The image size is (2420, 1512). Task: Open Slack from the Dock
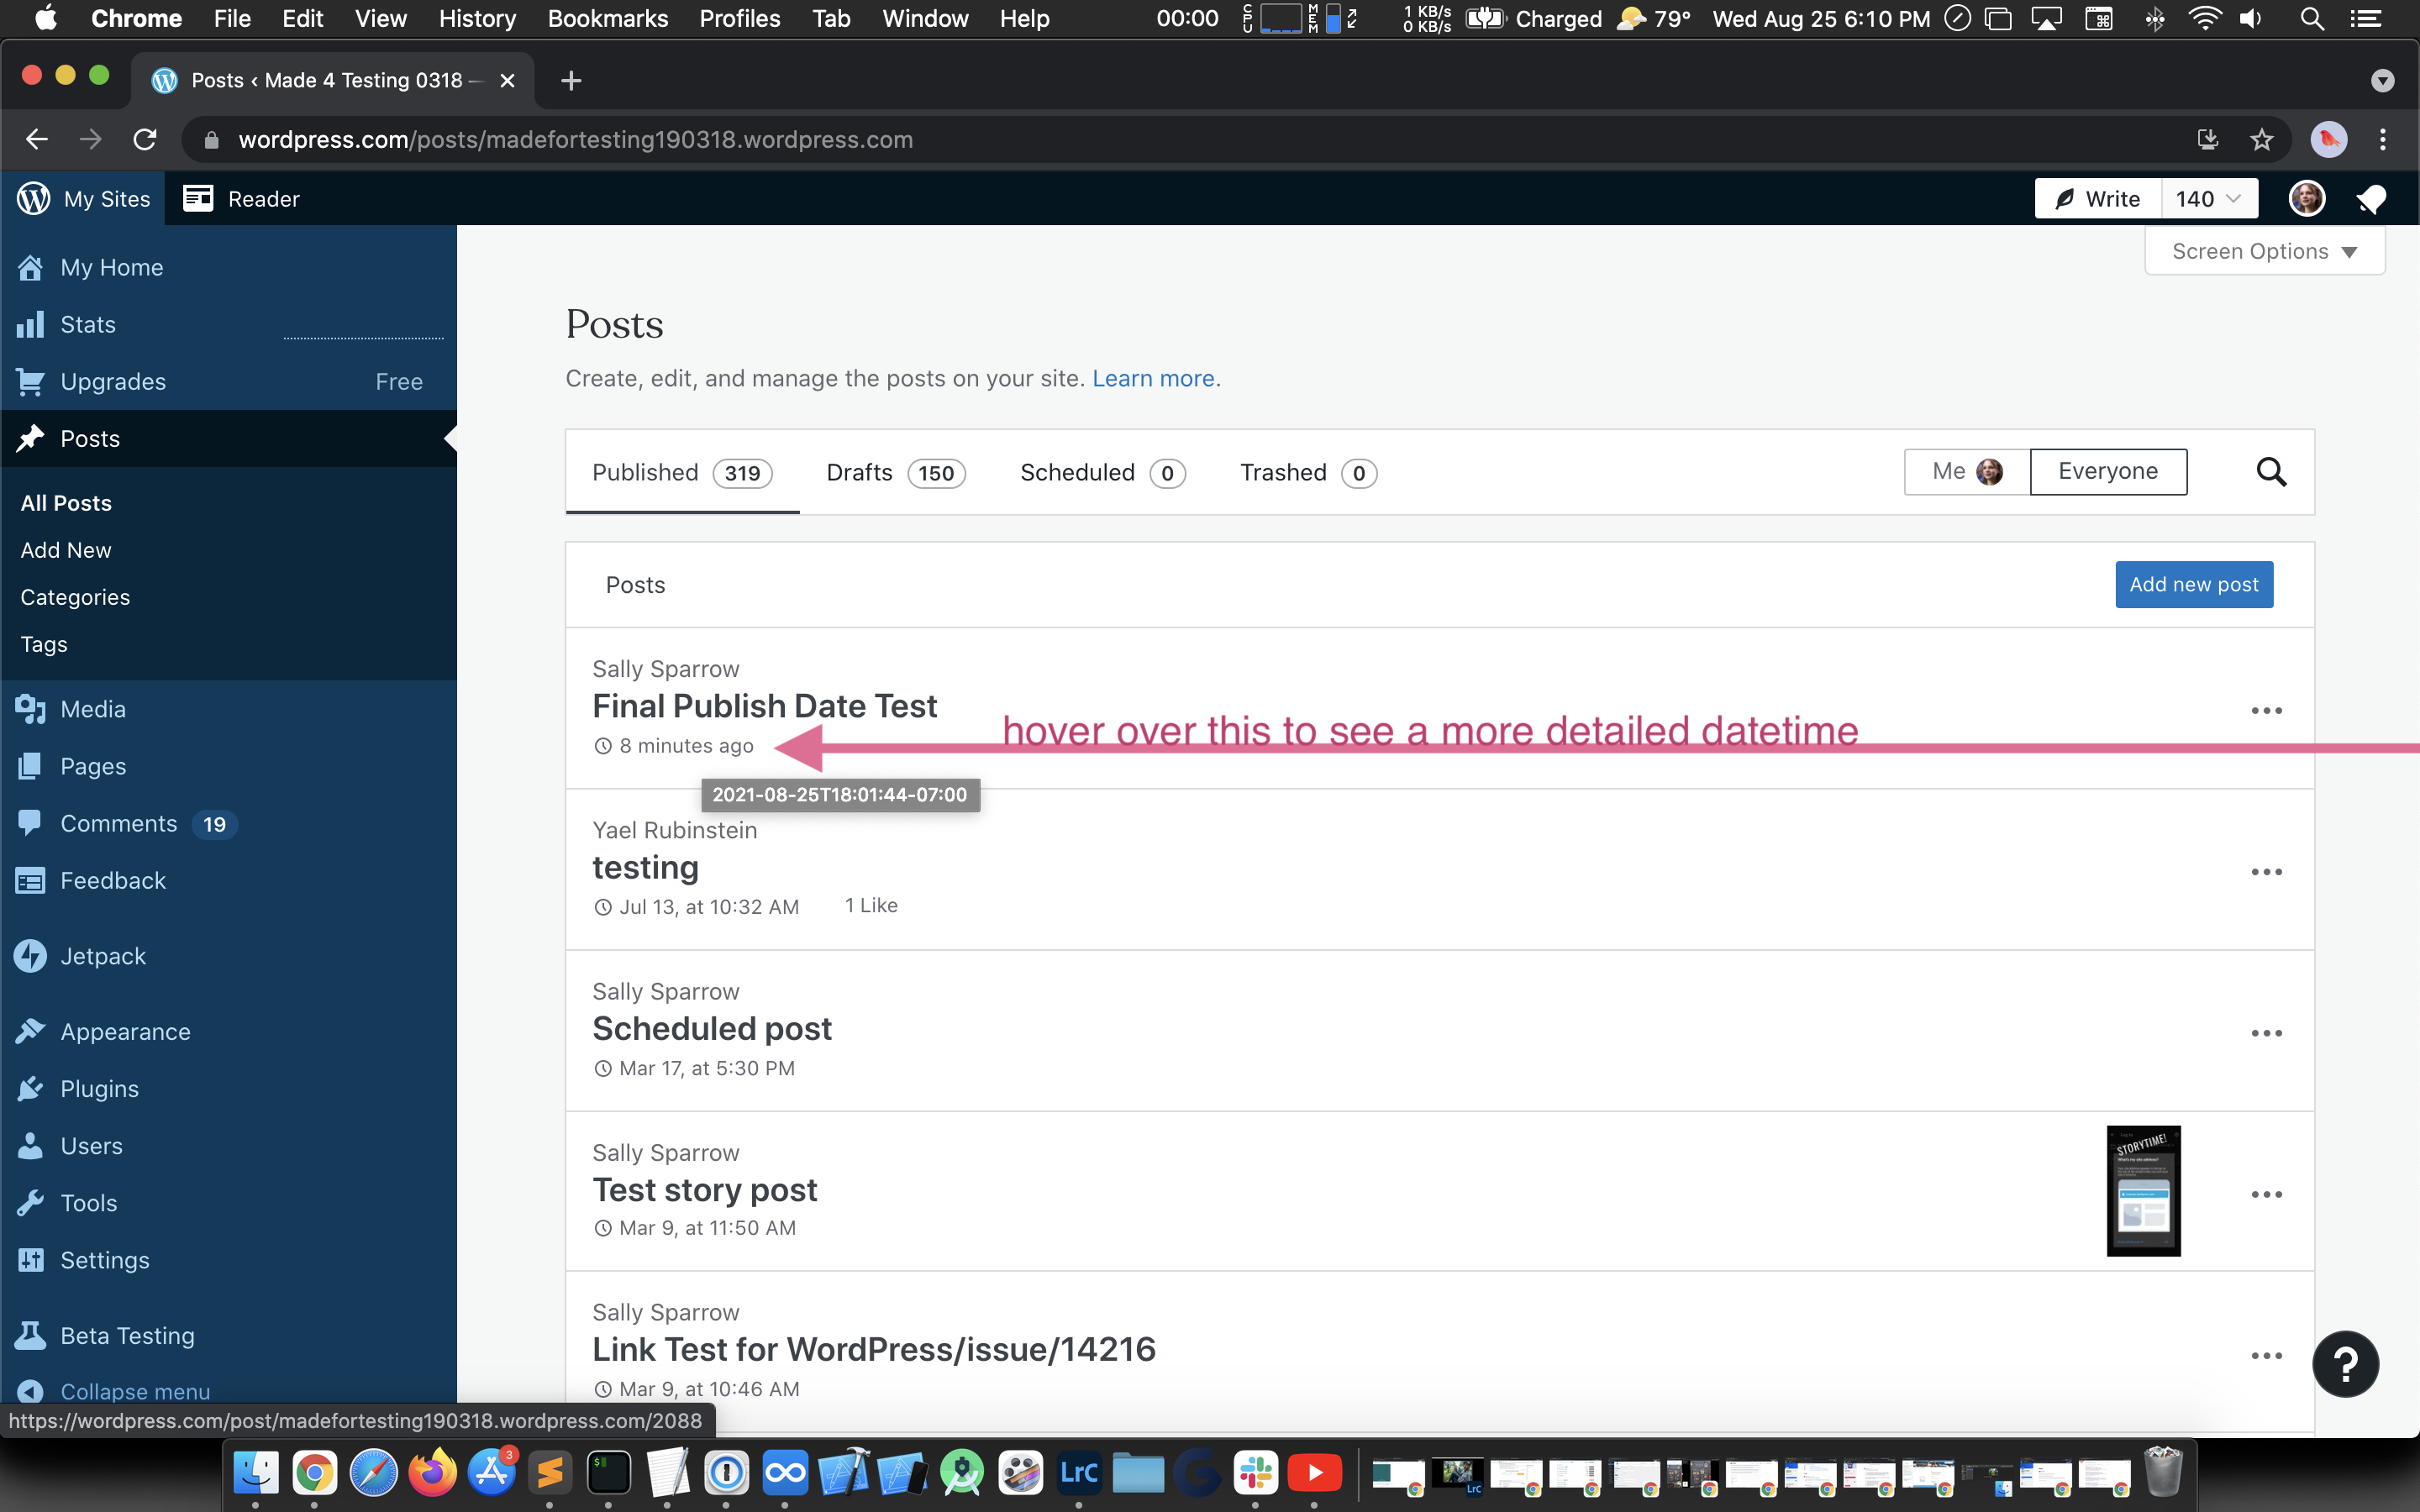pos(1255,1472)
